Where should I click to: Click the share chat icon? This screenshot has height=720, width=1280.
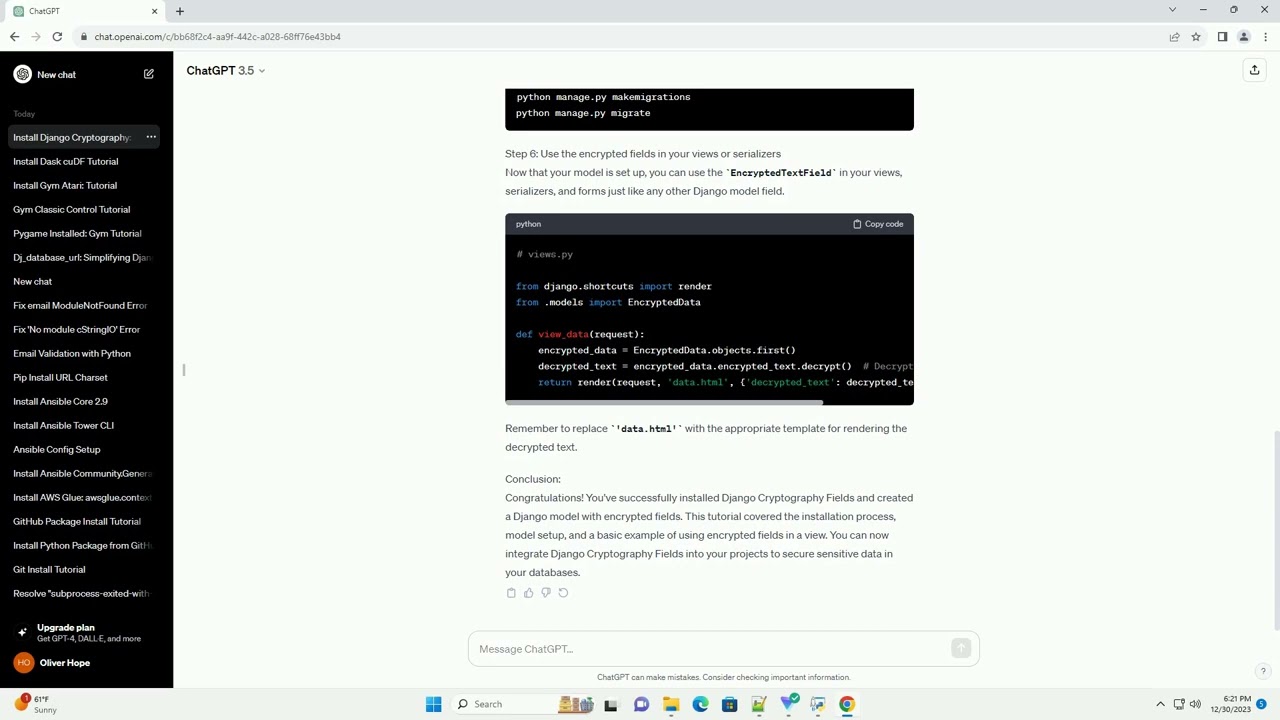tap(1254, 70)
